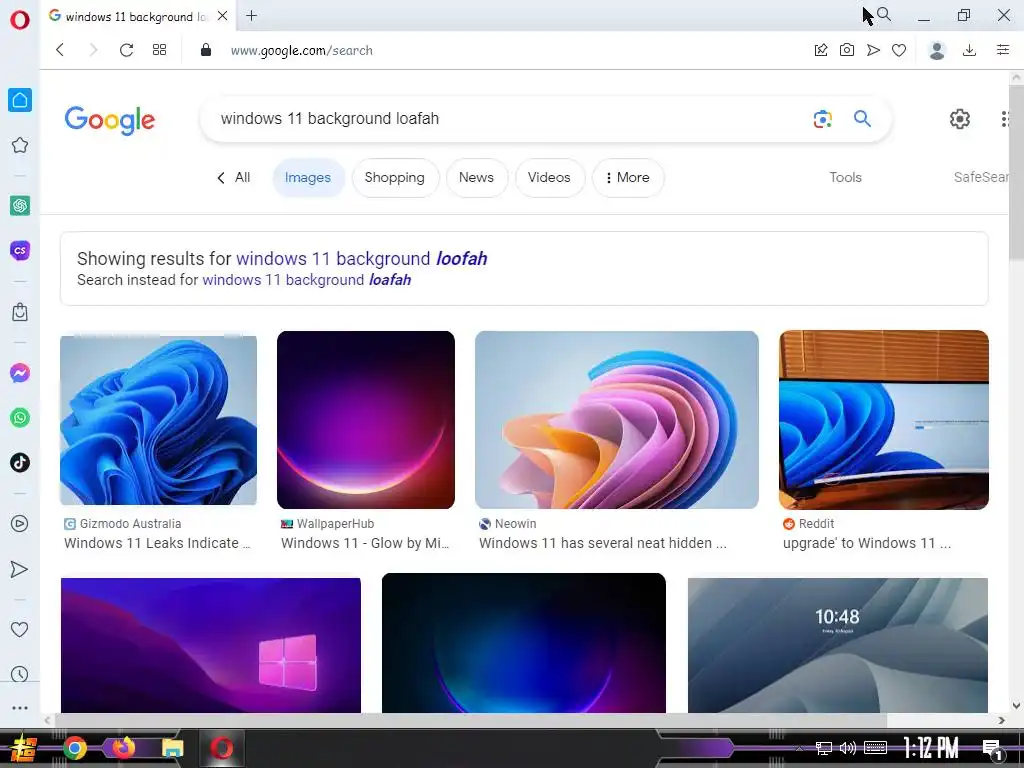Switch to Shopping results

(394, 178)
